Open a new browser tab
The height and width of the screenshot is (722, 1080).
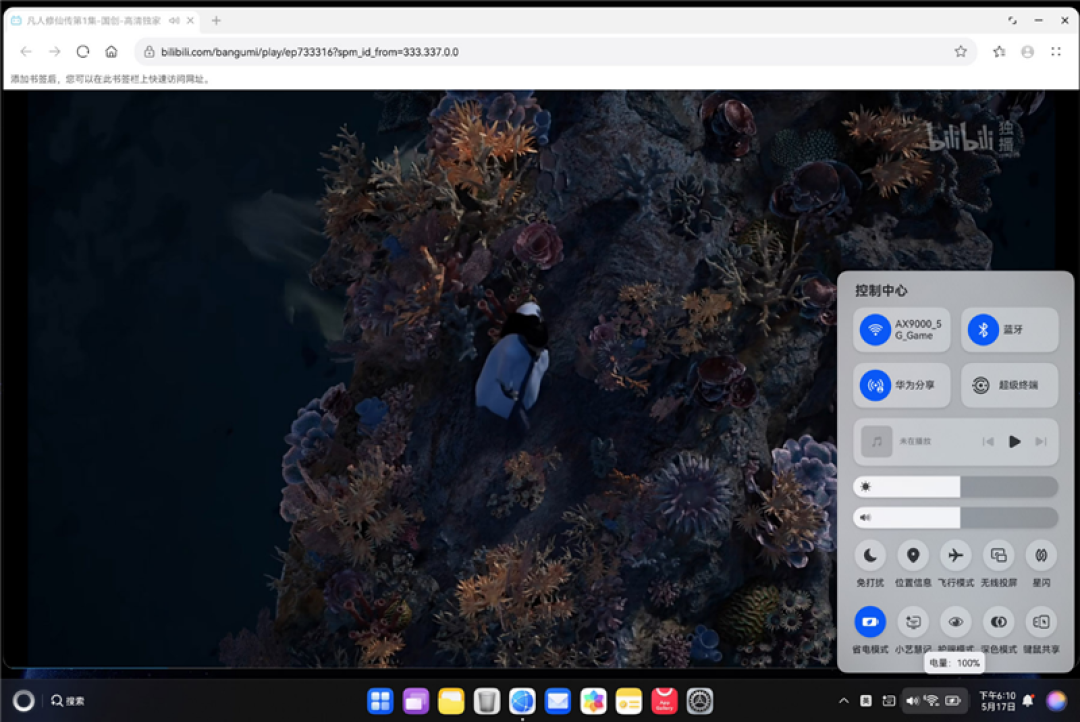pos(216,21)
